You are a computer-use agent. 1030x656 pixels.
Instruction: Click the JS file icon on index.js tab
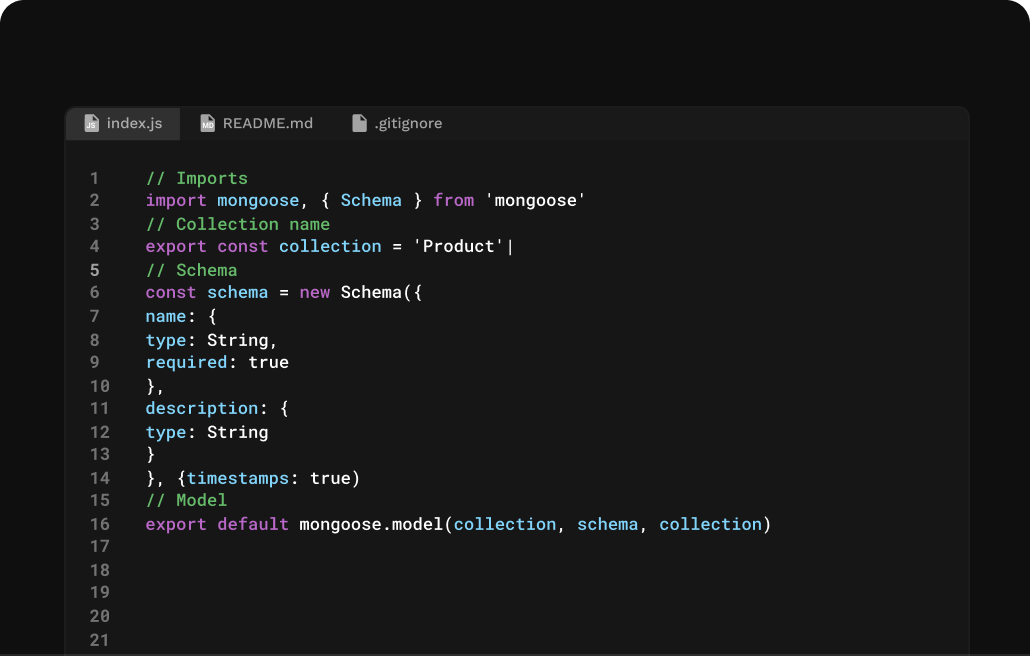91,123
